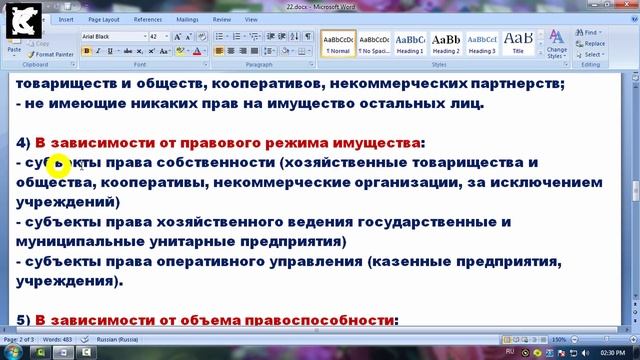The height and width of the screenshot is (360, 640).
Task: Open Paragraph dialog launcher
Action: (311, 64)
